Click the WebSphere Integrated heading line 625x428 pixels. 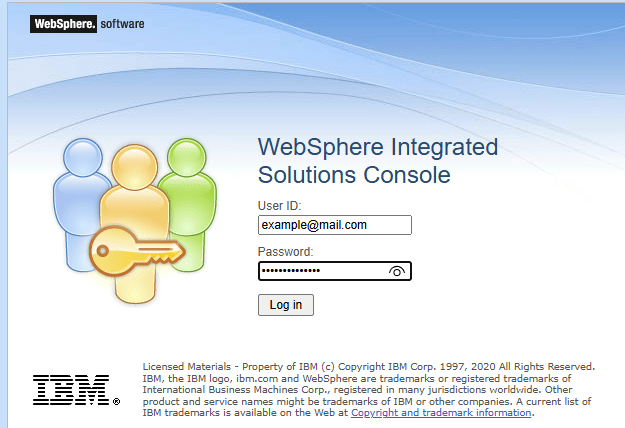pyautogui.click(x=377, y=147)
